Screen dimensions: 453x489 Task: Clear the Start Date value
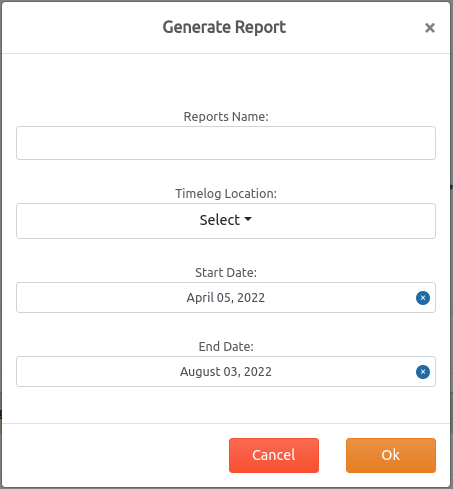tap(423, 298)
